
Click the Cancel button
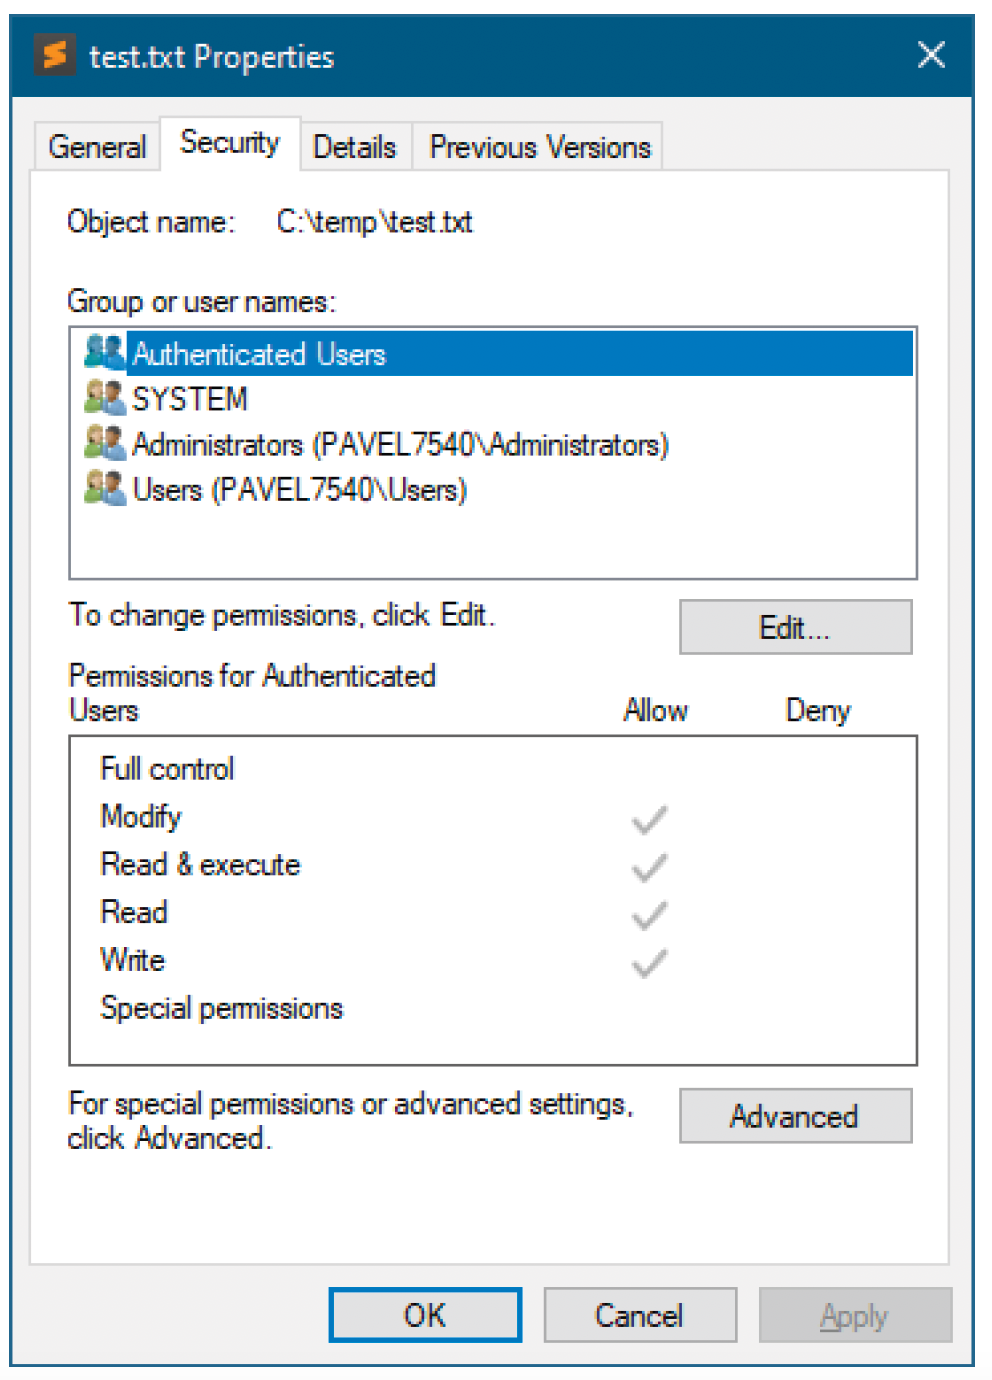click(640, 1314)
